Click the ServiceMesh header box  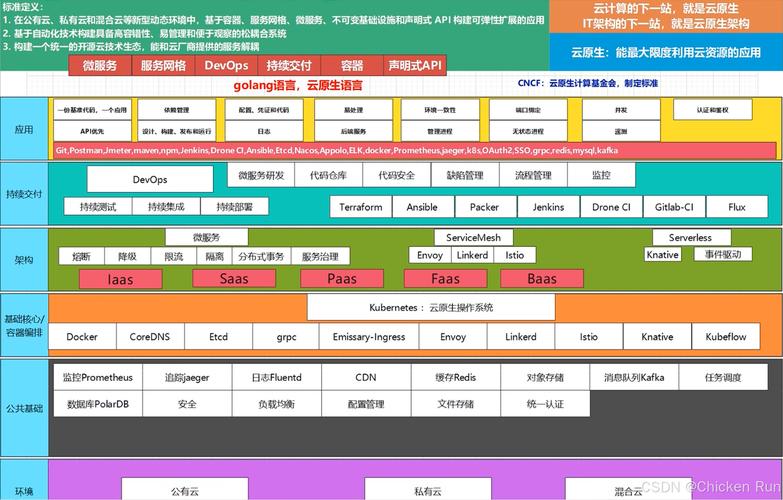click(x=473, y=238)
